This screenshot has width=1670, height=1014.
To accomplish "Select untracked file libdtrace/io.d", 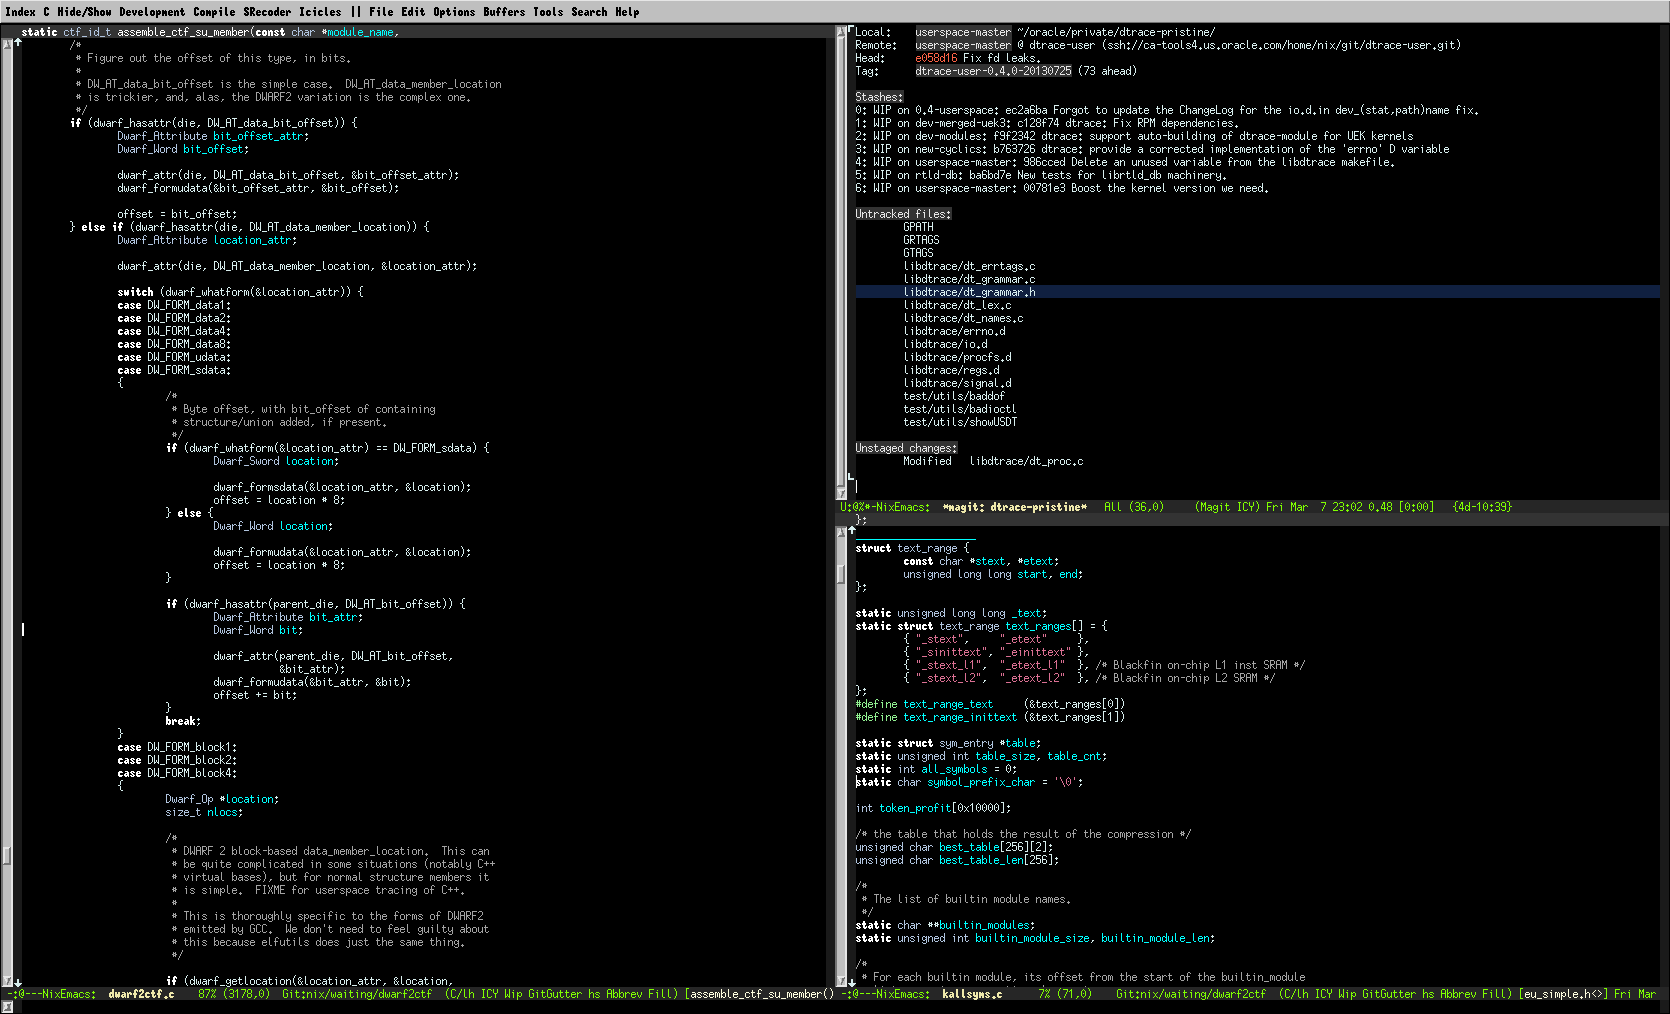I will [945, 344].
